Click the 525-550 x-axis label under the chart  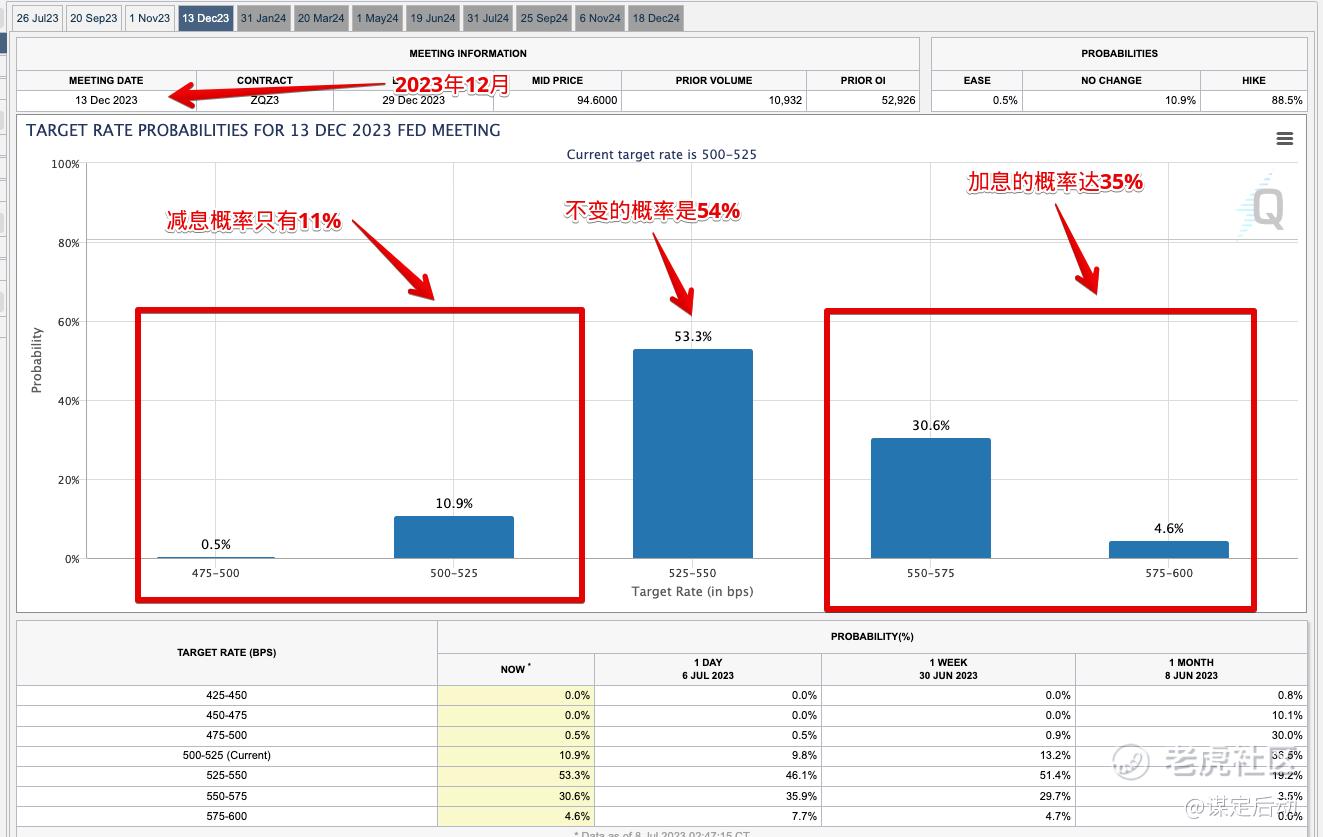click(693, 573)
